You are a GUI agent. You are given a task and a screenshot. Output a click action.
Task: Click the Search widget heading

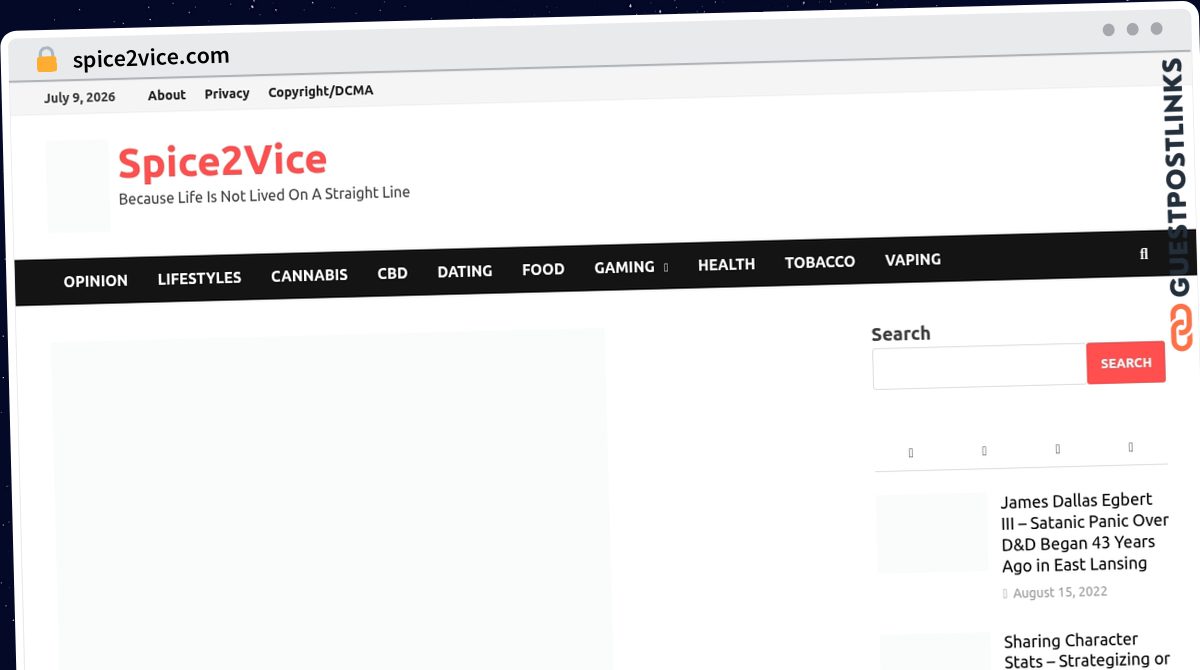[x=901, y=334]
